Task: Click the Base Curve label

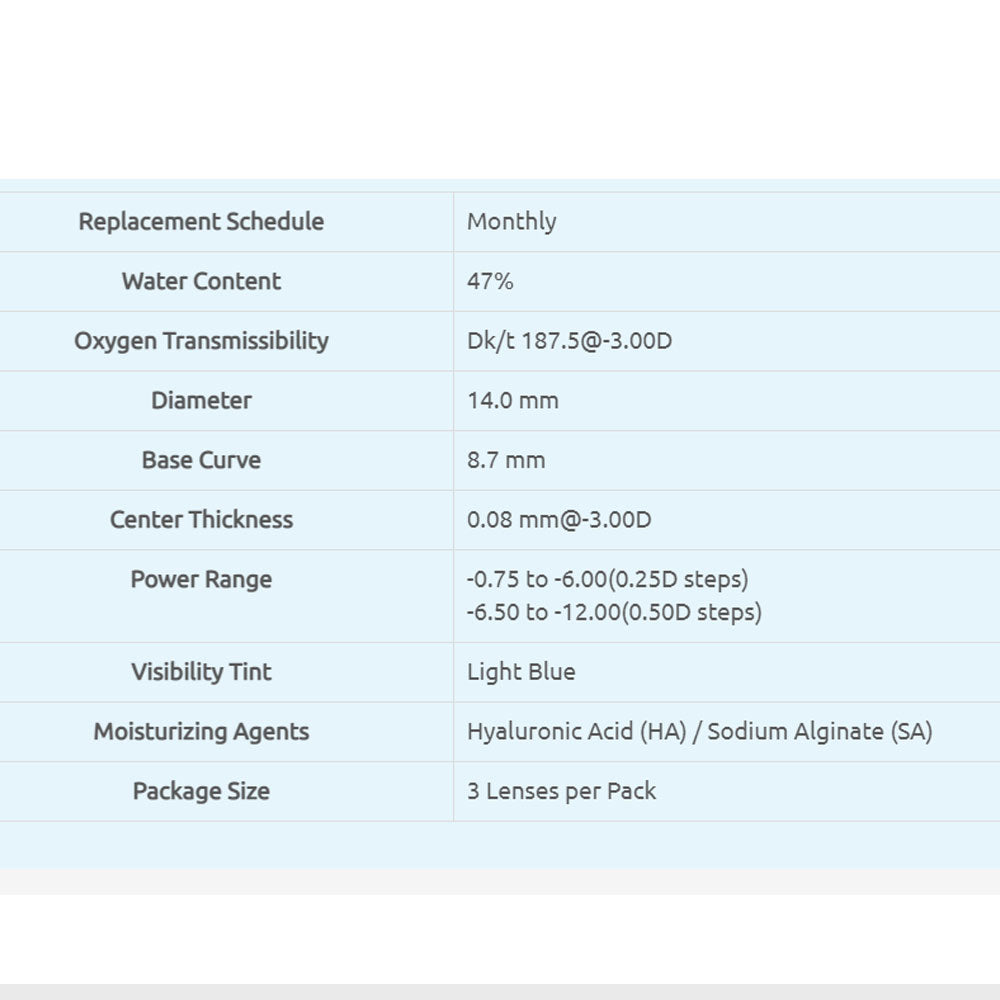Action: coord(201,460)
